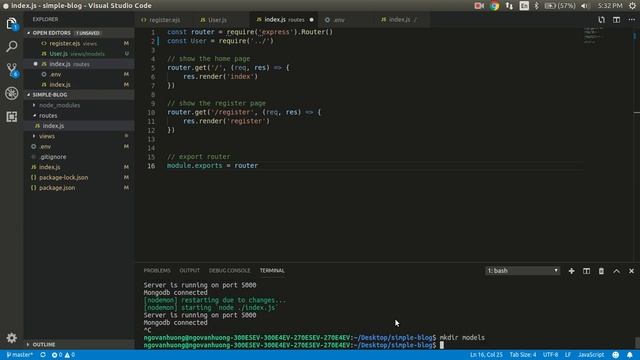
Task: Click the clock showing 5:32 PM
Action: coord(610,6)
